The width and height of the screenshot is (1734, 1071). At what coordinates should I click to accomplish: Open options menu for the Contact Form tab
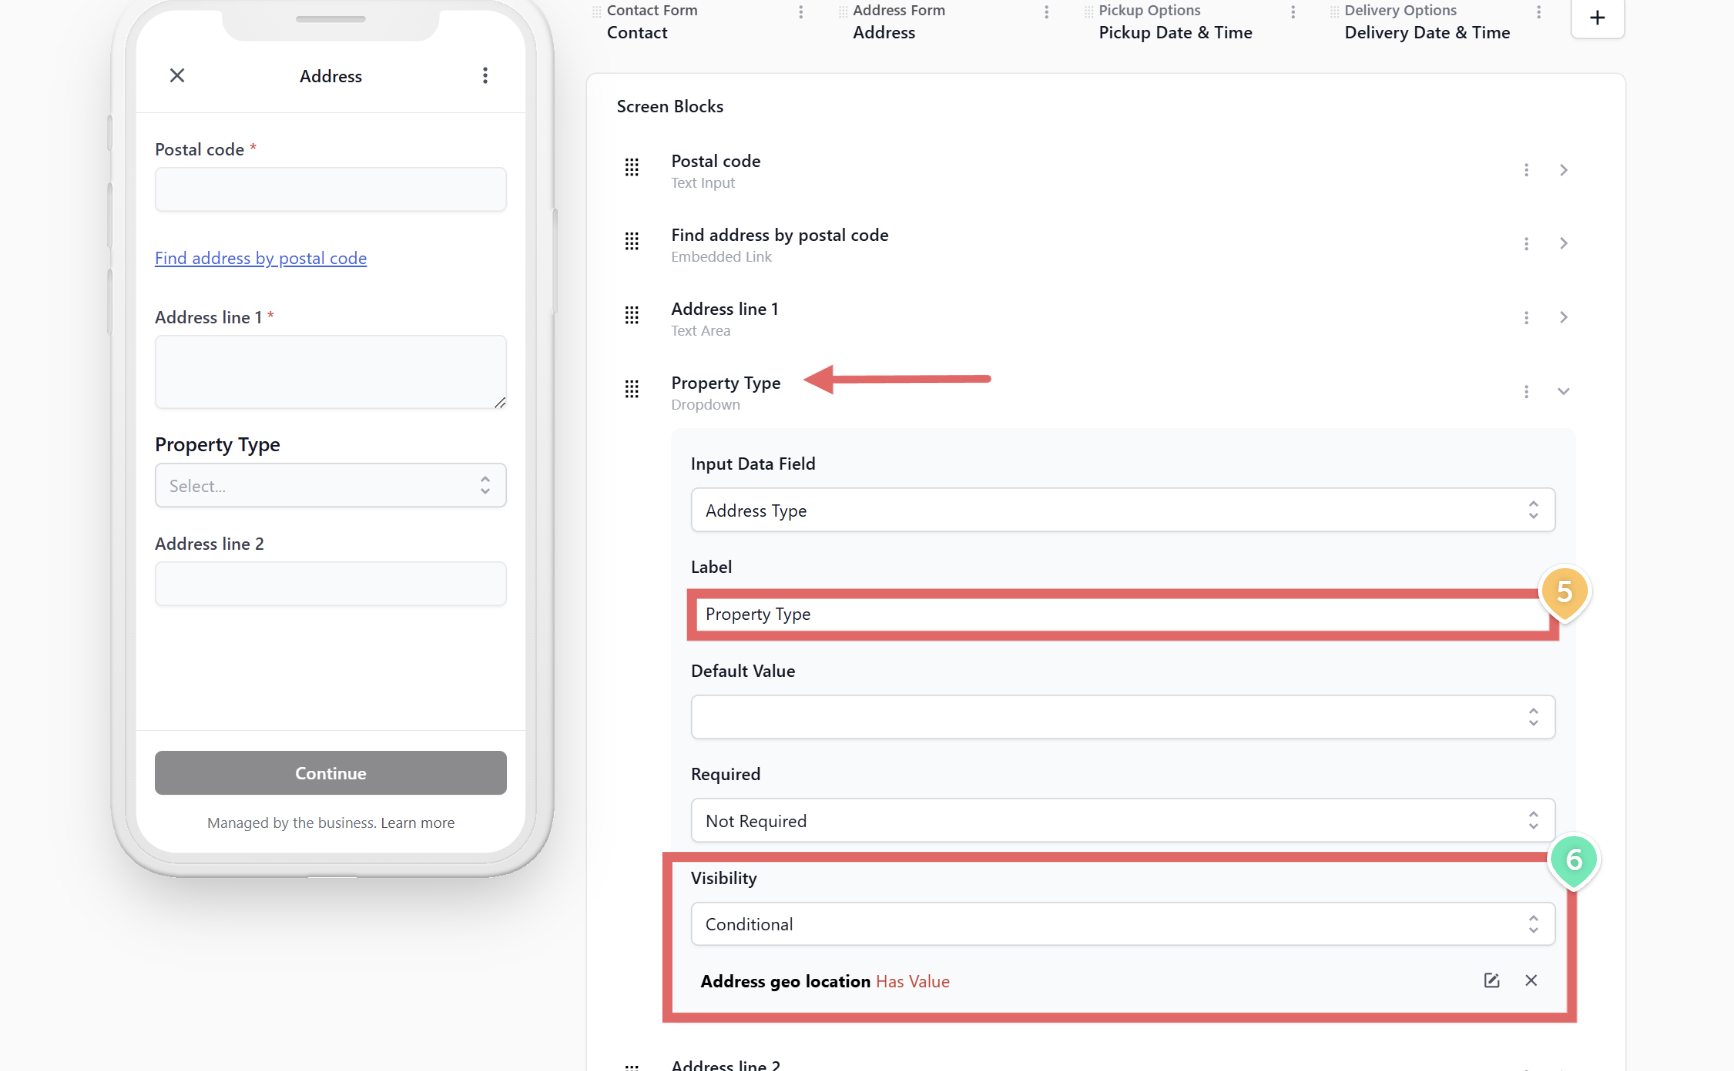(x=800, y=12)
